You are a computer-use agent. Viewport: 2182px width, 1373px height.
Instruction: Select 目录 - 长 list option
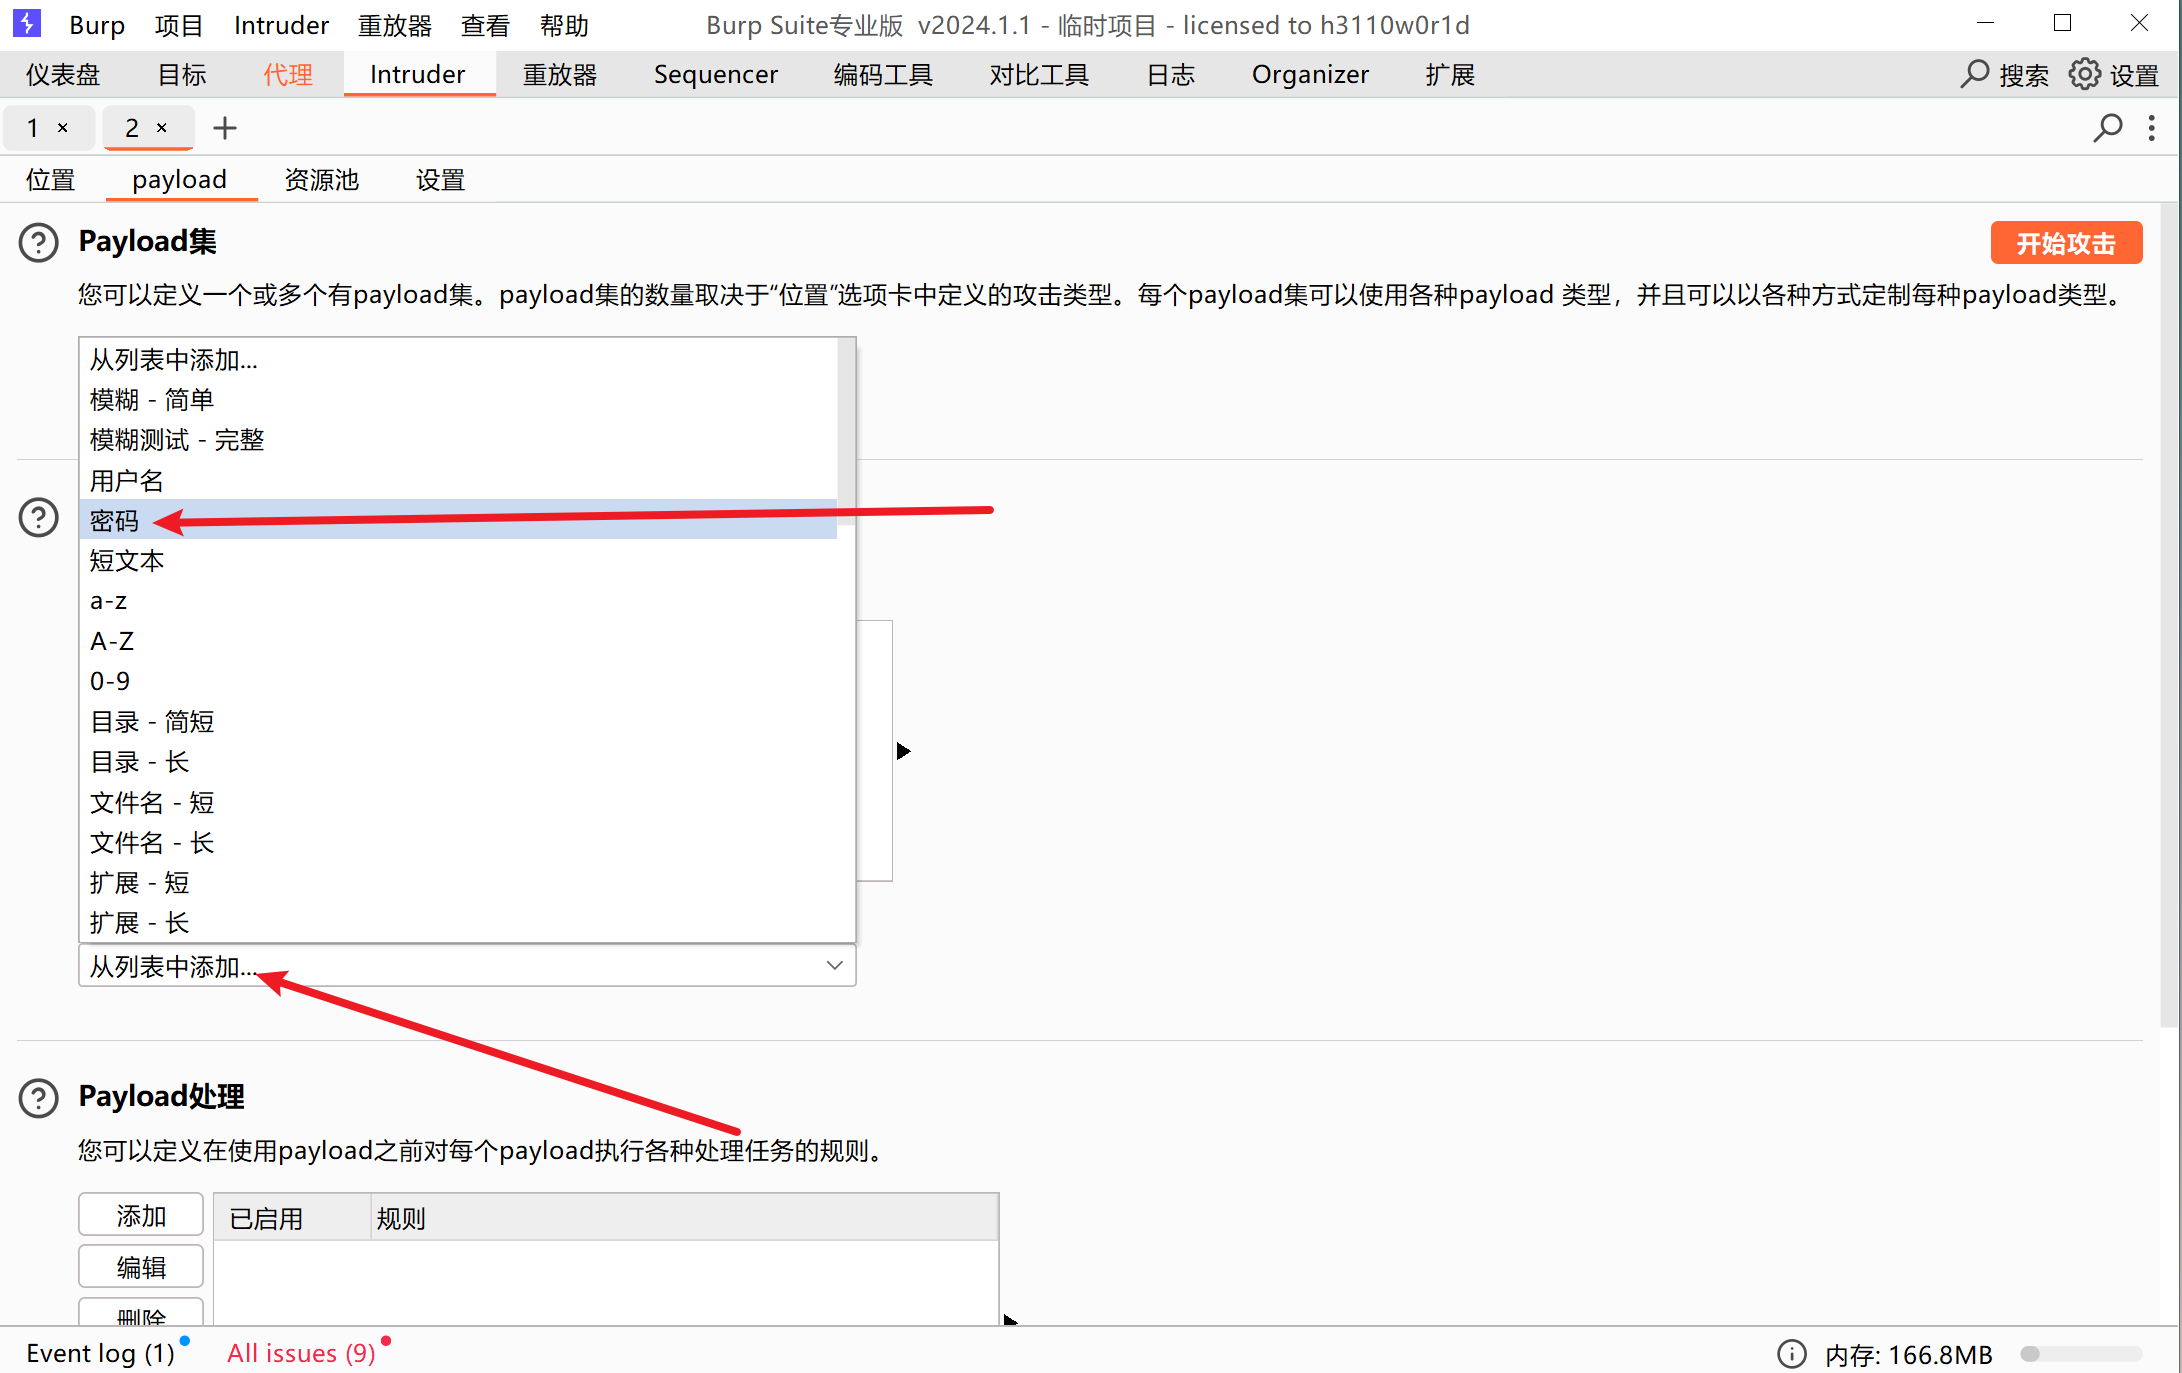pos(458,762)
